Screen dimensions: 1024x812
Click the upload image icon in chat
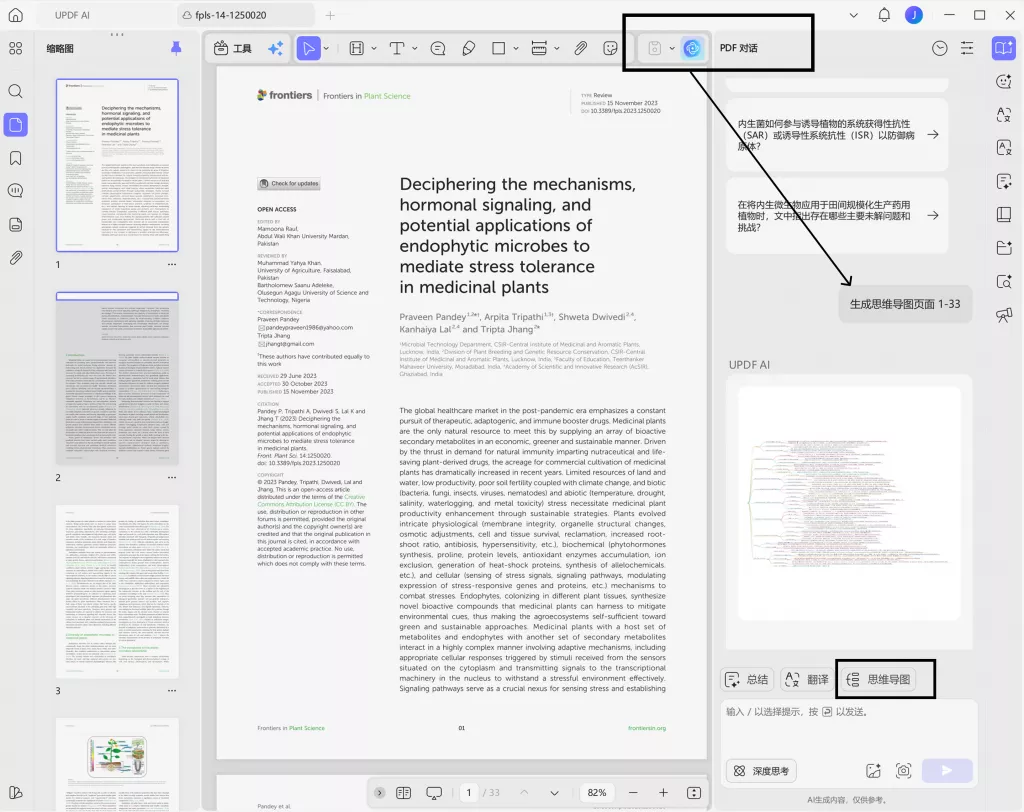[874, 771]
